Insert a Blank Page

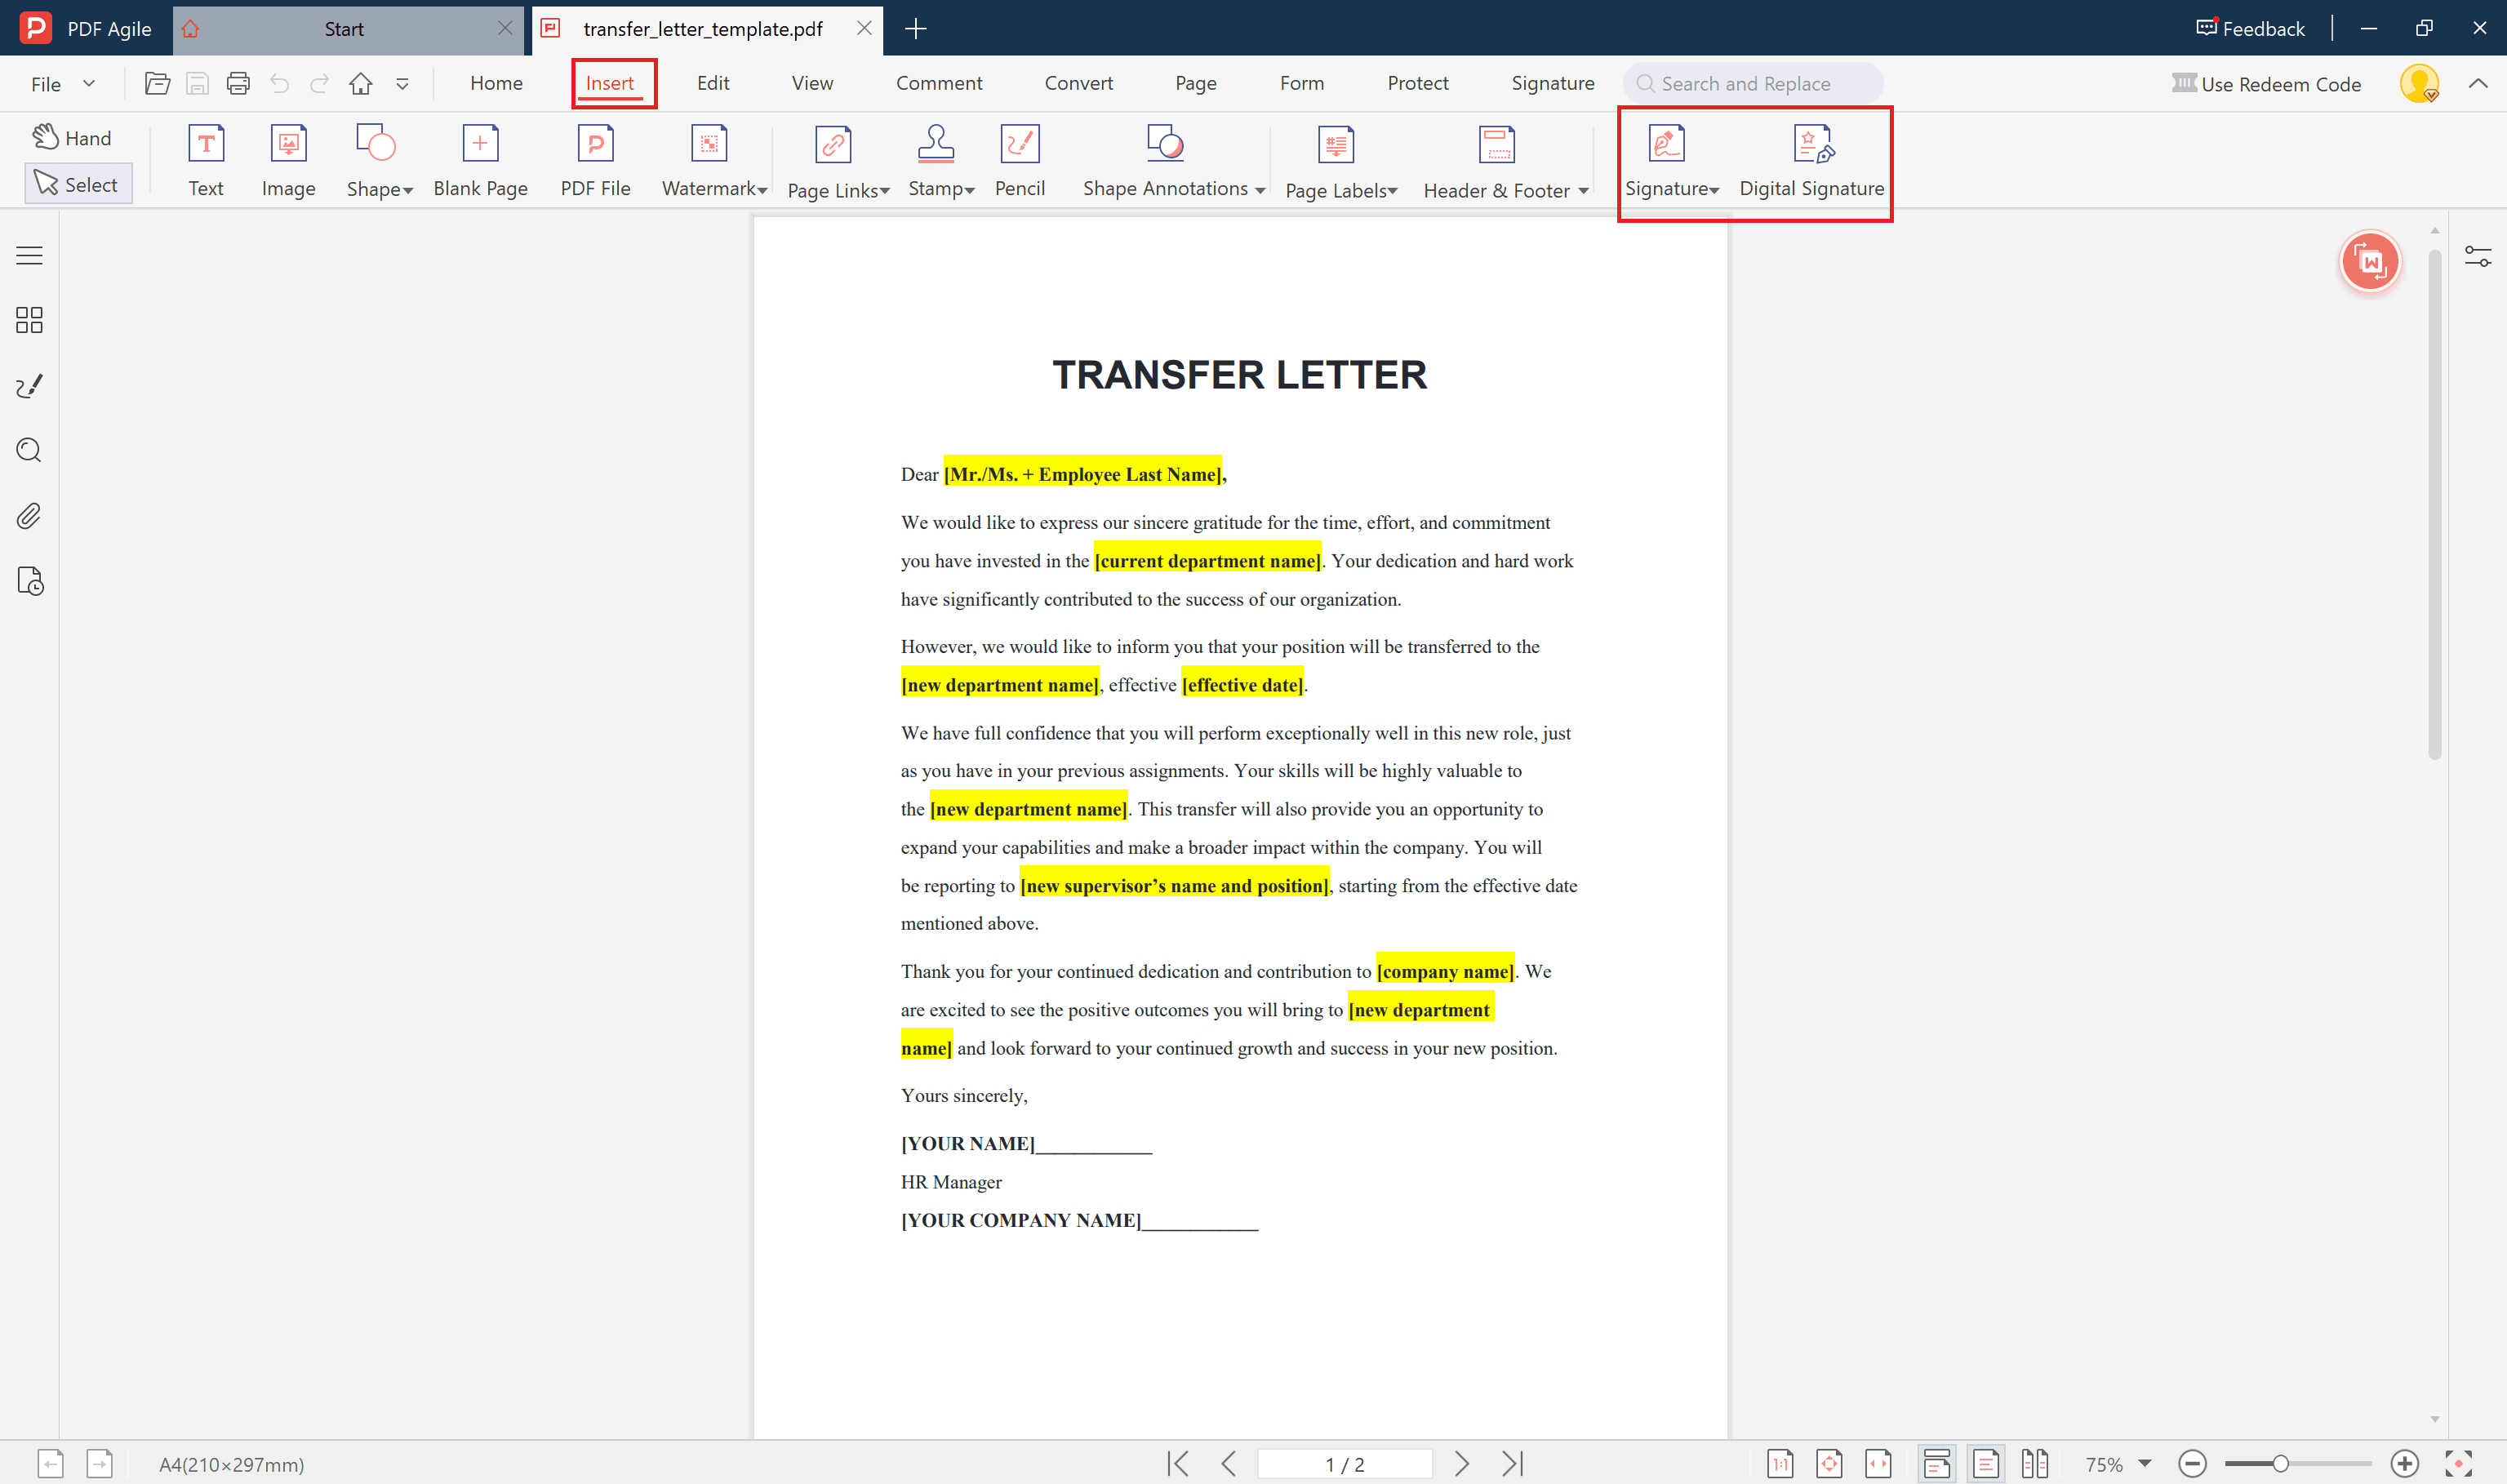click(x=481, y=160)
